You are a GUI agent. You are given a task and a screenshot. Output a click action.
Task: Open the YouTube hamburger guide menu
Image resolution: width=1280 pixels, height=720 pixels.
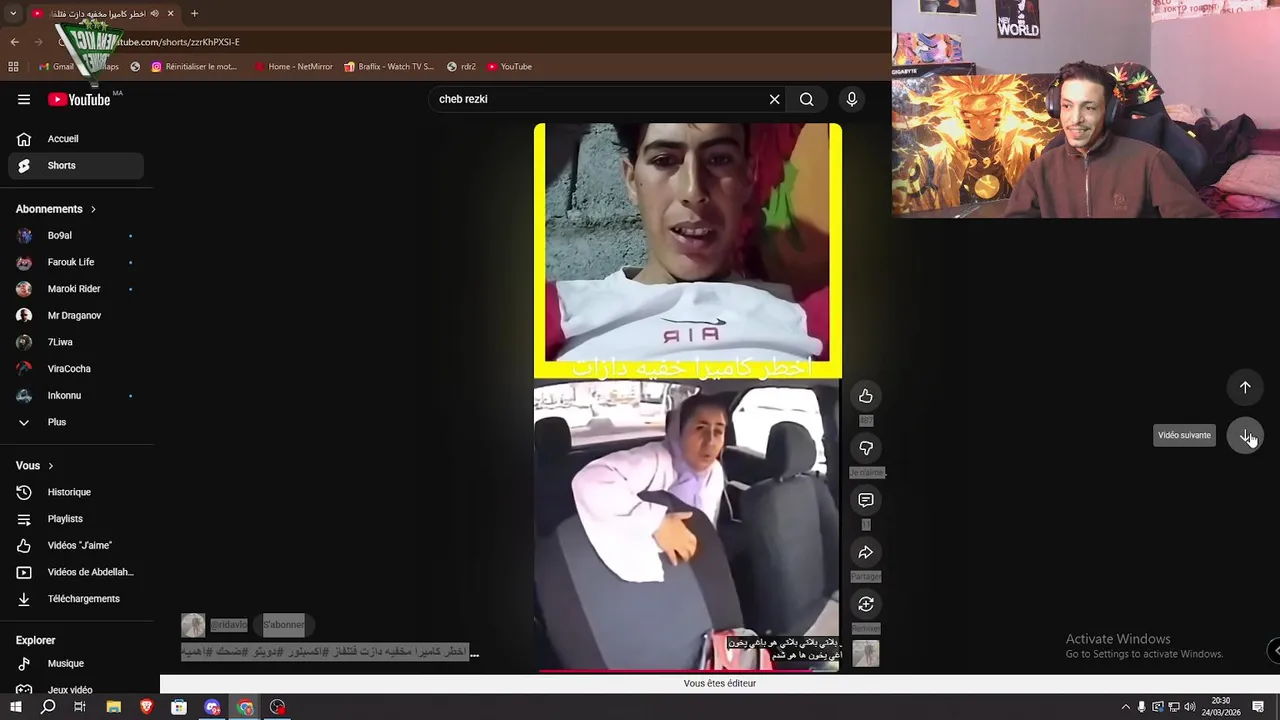coord(24,99)
